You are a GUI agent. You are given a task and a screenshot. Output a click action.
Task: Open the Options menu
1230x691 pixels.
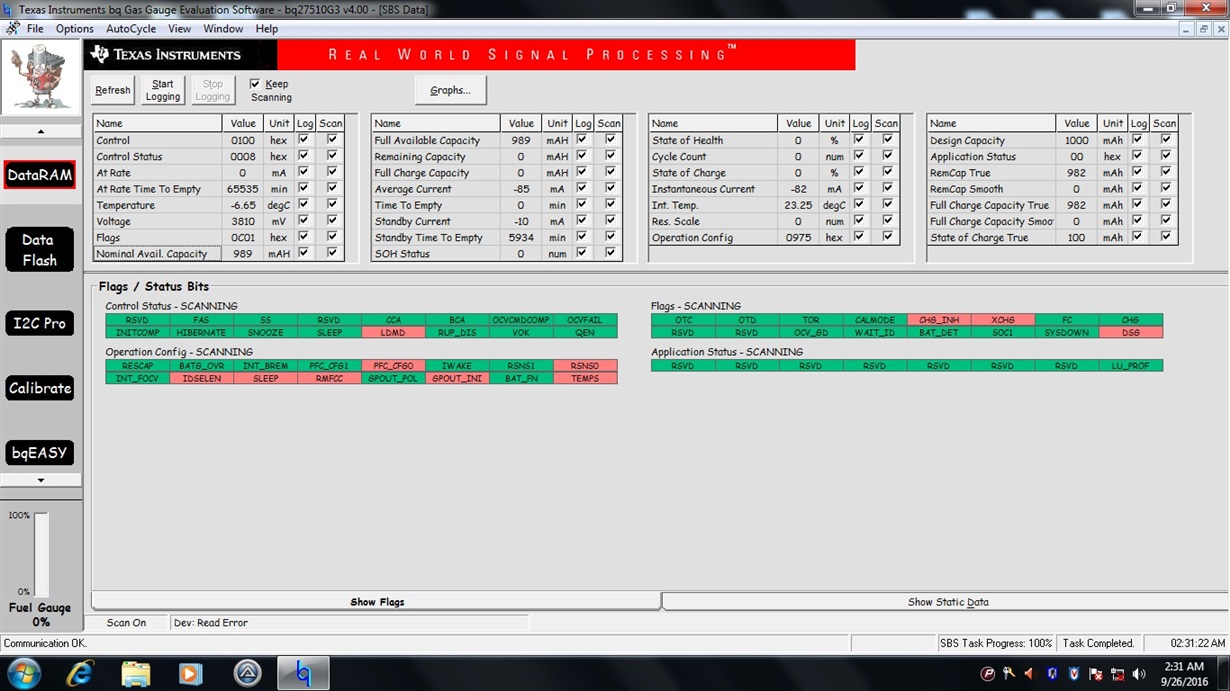pos(75,29)
